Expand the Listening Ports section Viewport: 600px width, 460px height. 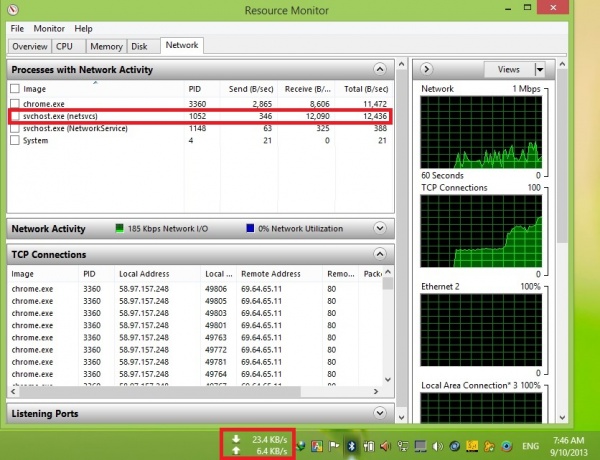click(x=380, y=413)
